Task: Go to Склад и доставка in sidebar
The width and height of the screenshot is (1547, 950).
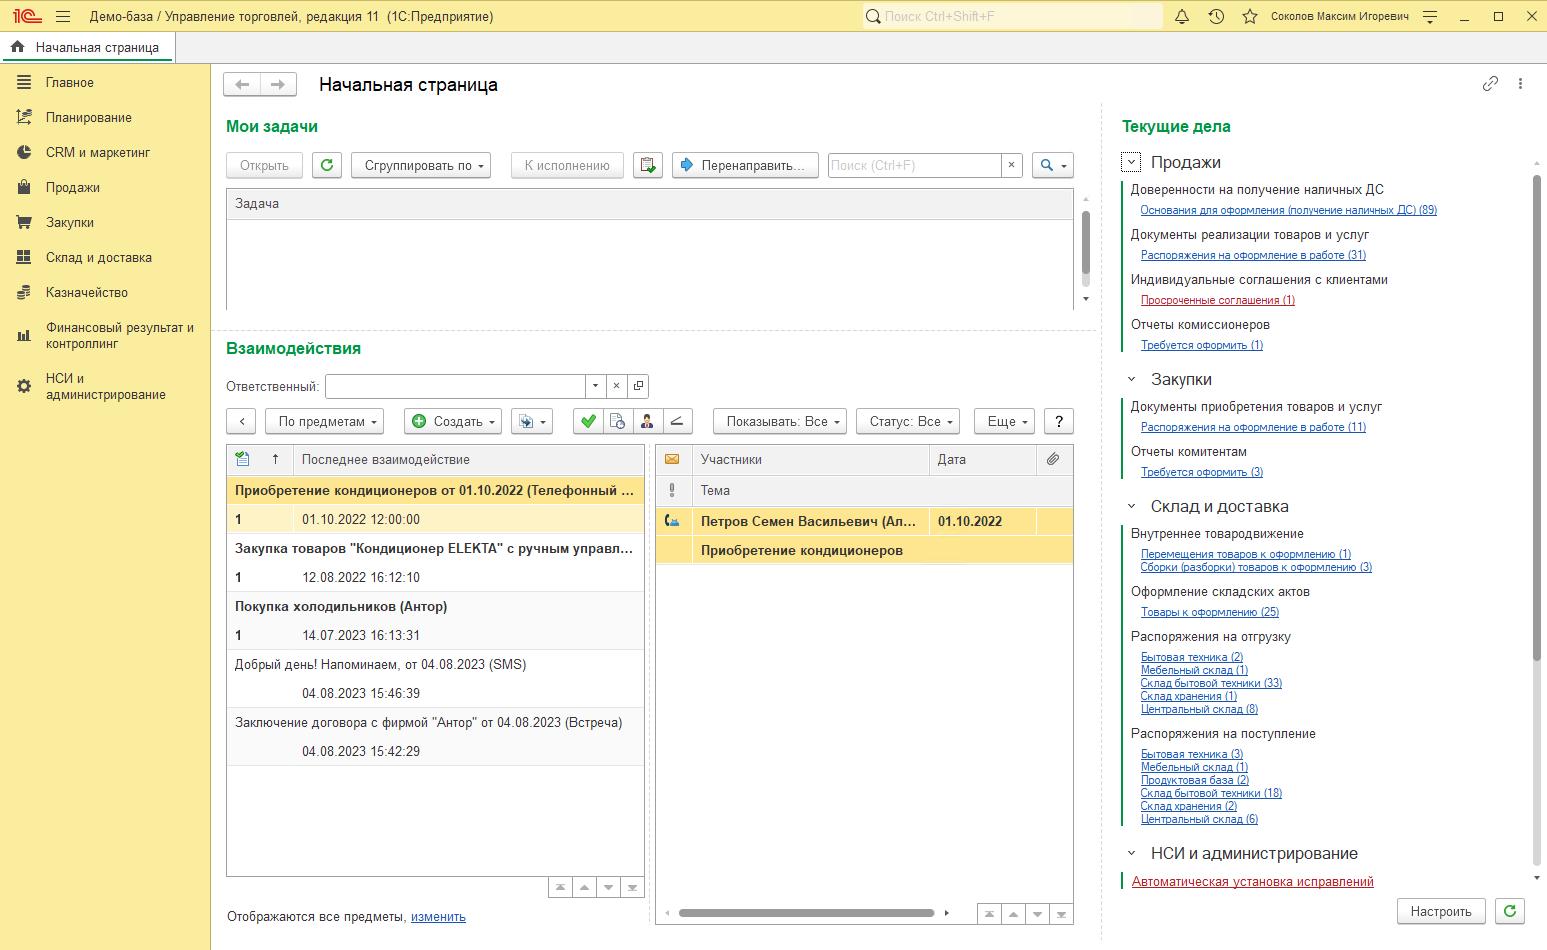Action: click(x=98, y=258)
